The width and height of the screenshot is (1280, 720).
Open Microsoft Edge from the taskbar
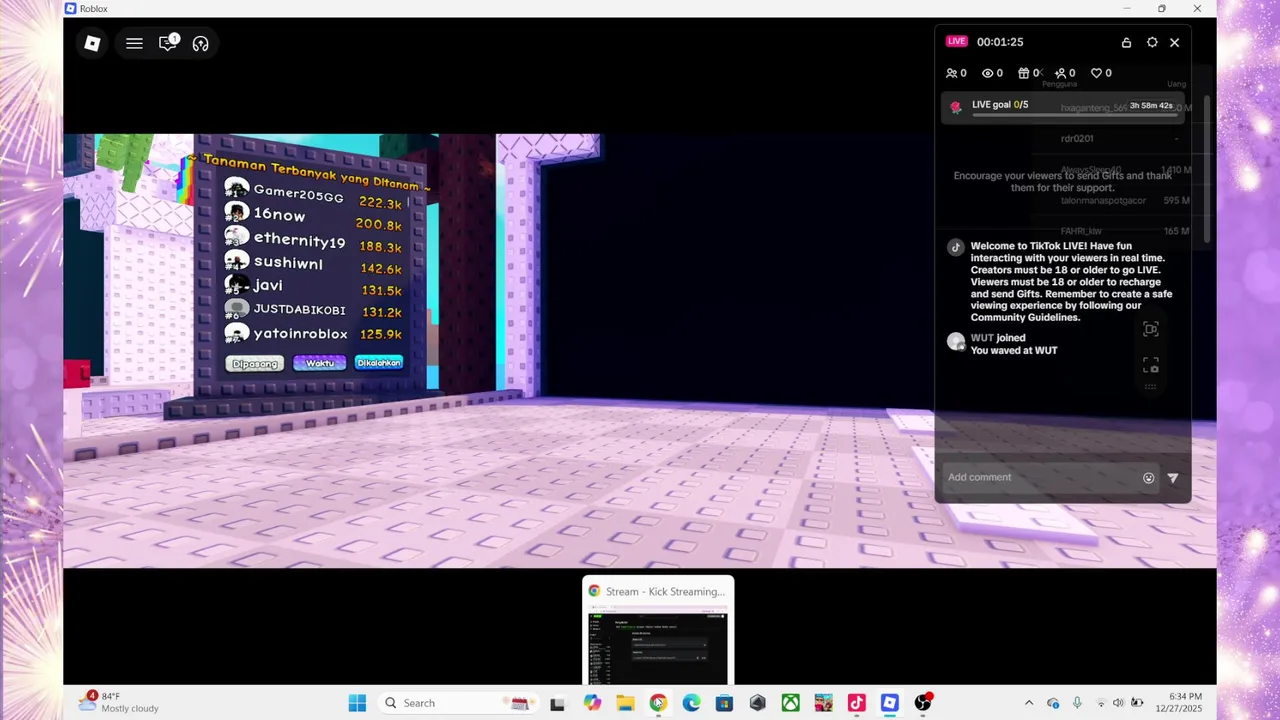[691, 703]
